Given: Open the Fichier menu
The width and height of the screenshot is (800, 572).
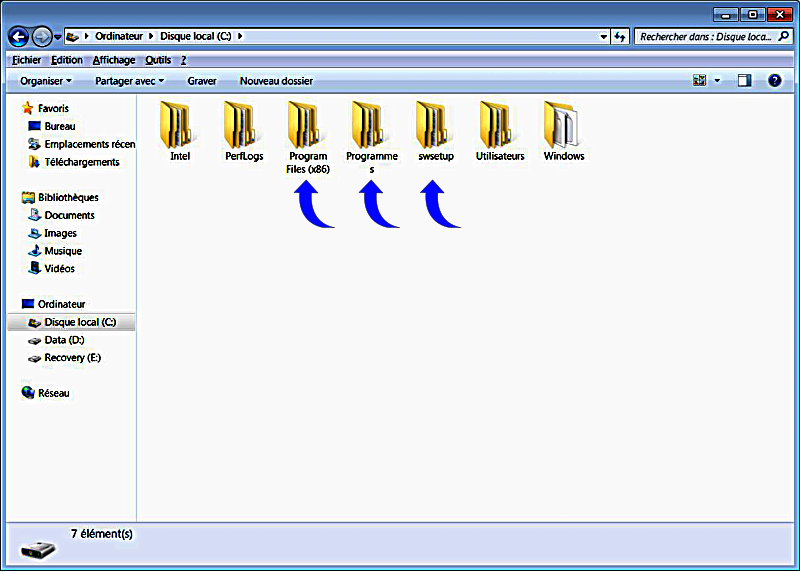Looking at the screenshot, I should click(x=27, y=60).
